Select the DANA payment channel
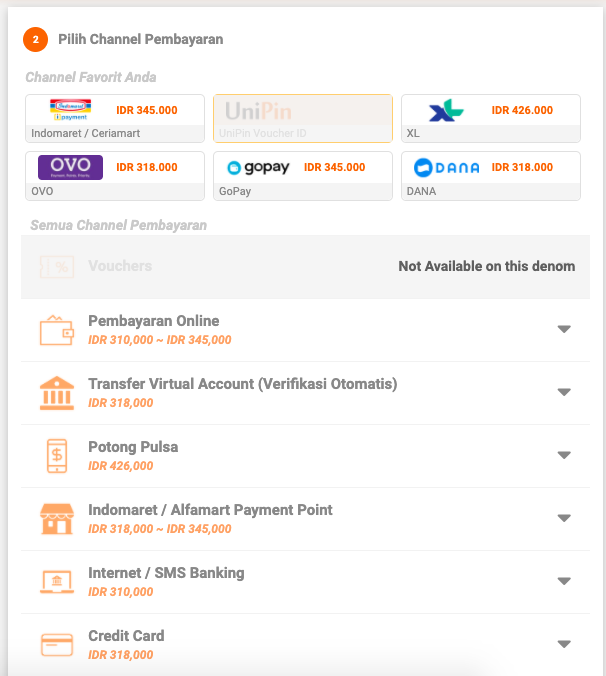Screen dimensions: 606x676 [490, 176]
